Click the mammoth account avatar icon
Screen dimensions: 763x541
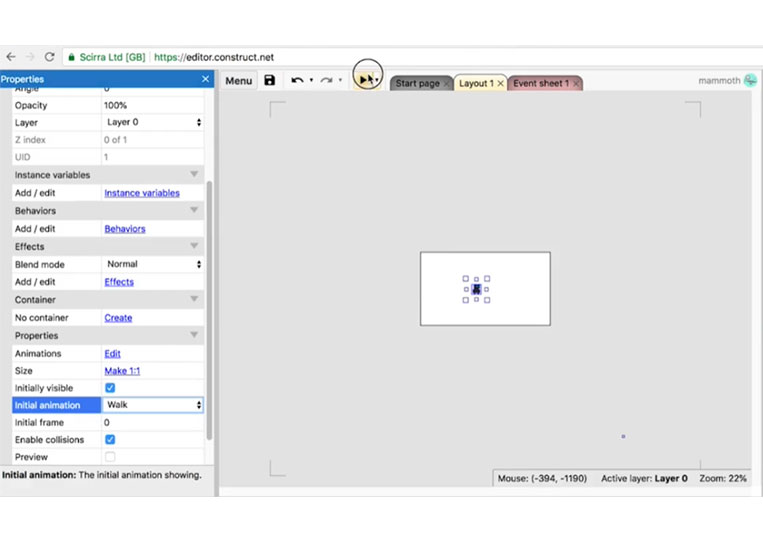(751, 80)
